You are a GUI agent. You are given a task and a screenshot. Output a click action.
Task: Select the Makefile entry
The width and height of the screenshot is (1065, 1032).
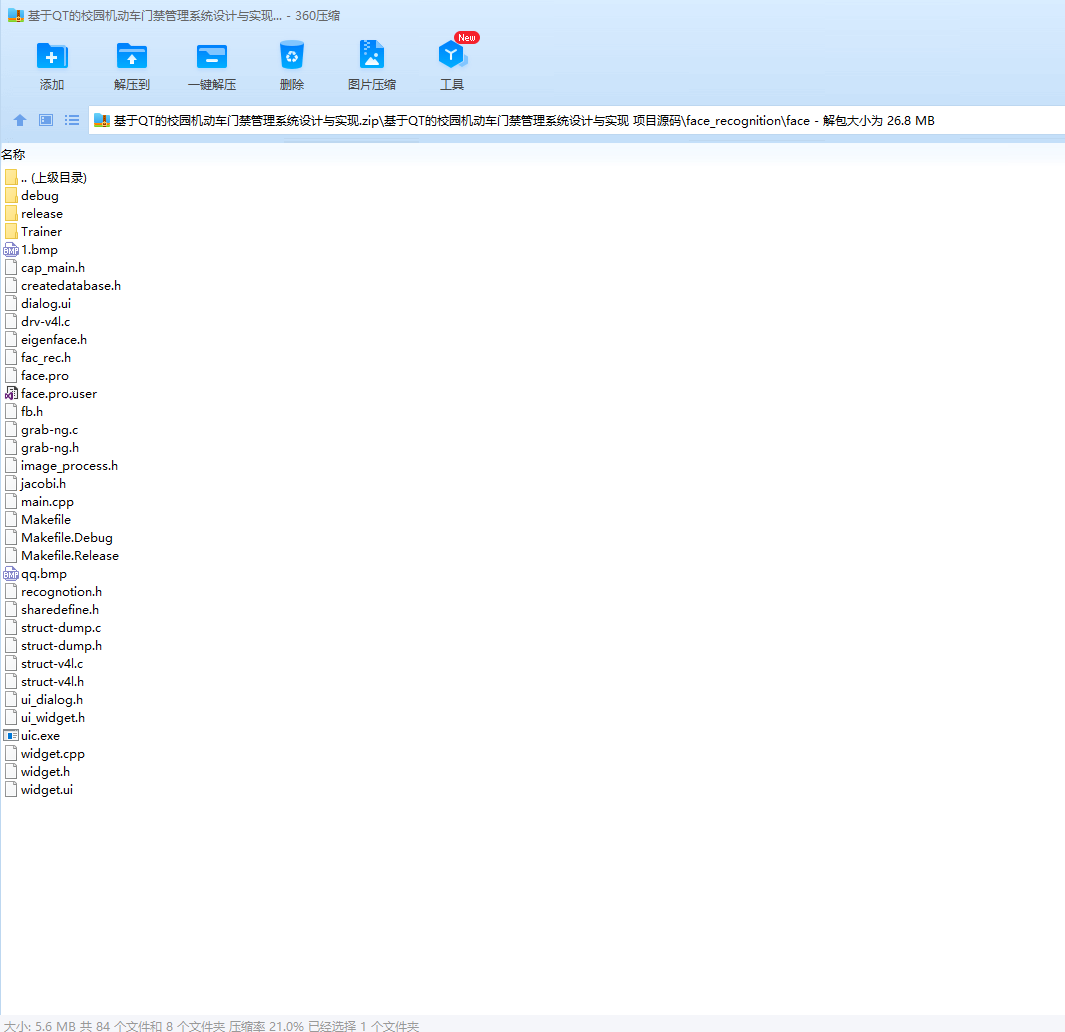pos(38,520)
